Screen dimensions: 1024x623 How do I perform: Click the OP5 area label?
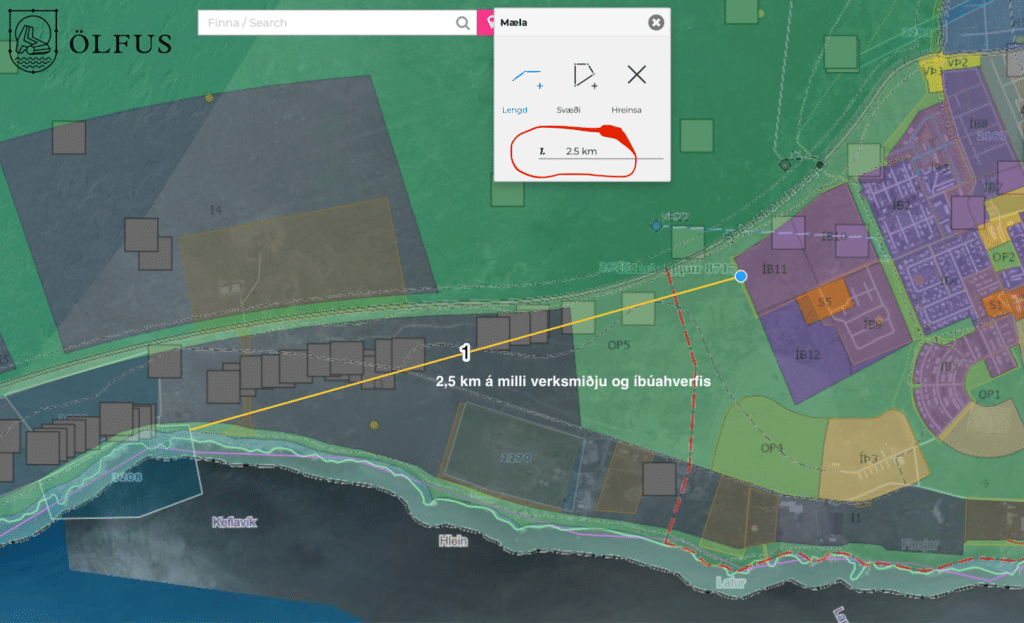pos(618,346)
